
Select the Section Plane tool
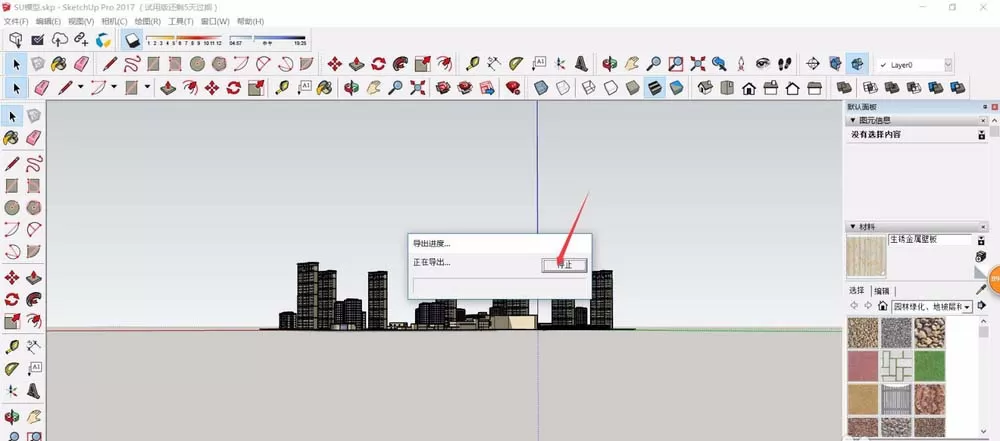[812, 64]
